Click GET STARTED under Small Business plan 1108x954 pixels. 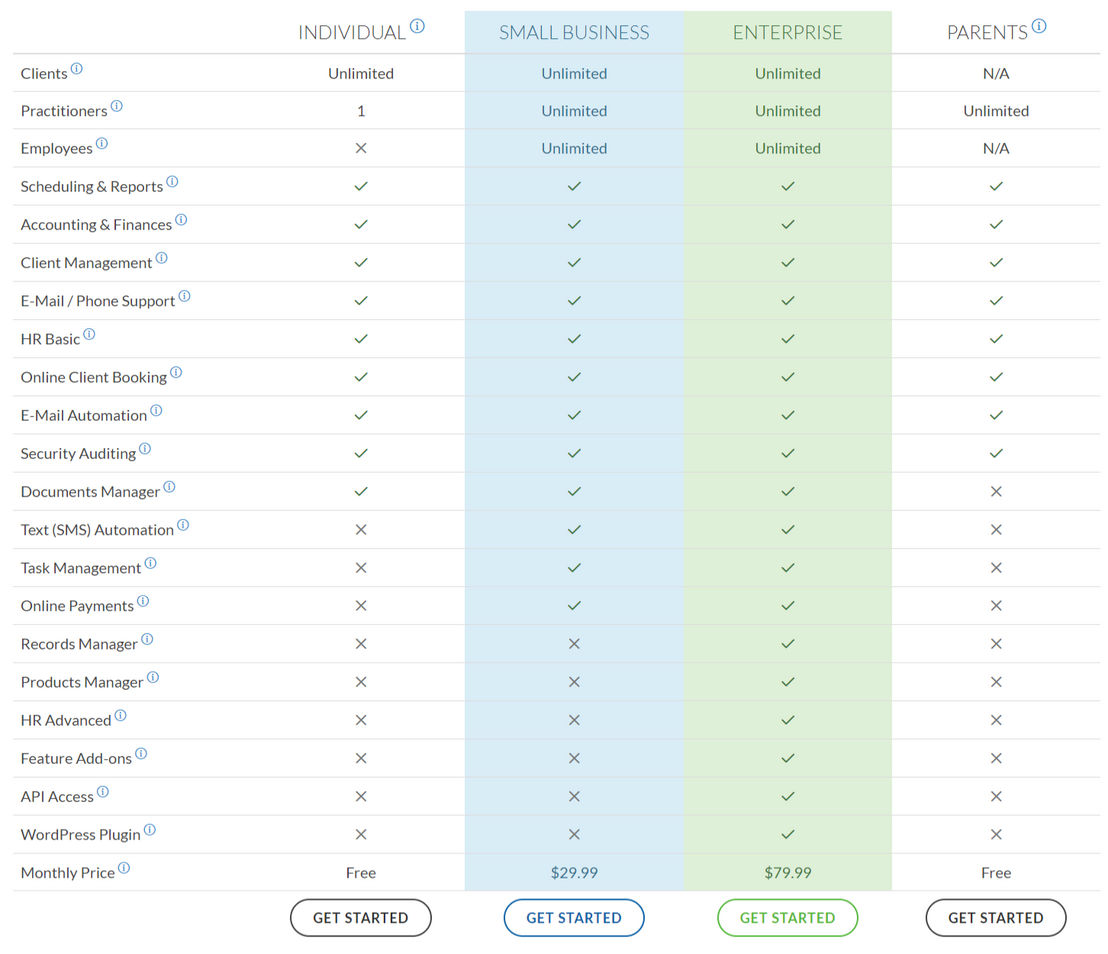point(574,918)
